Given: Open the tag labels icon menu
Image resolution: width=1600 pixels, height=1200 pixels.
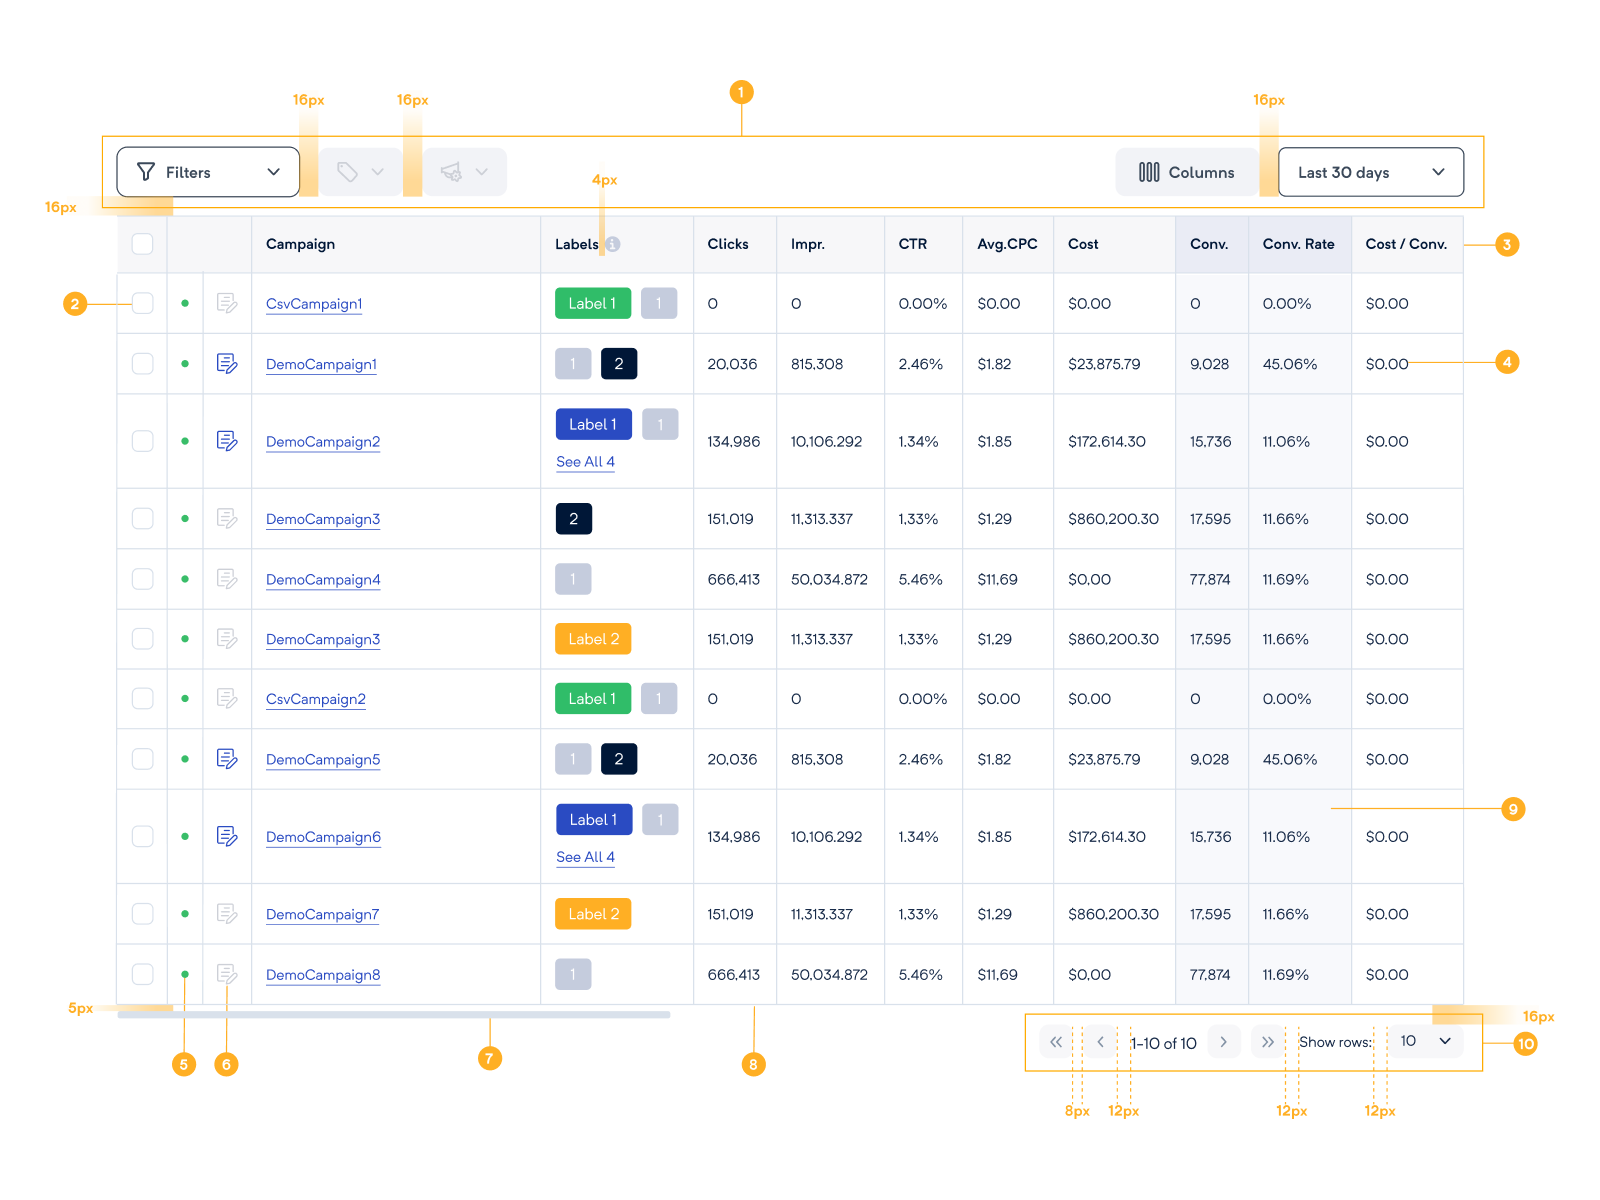Looking at the screenshot, I should 359,171.
